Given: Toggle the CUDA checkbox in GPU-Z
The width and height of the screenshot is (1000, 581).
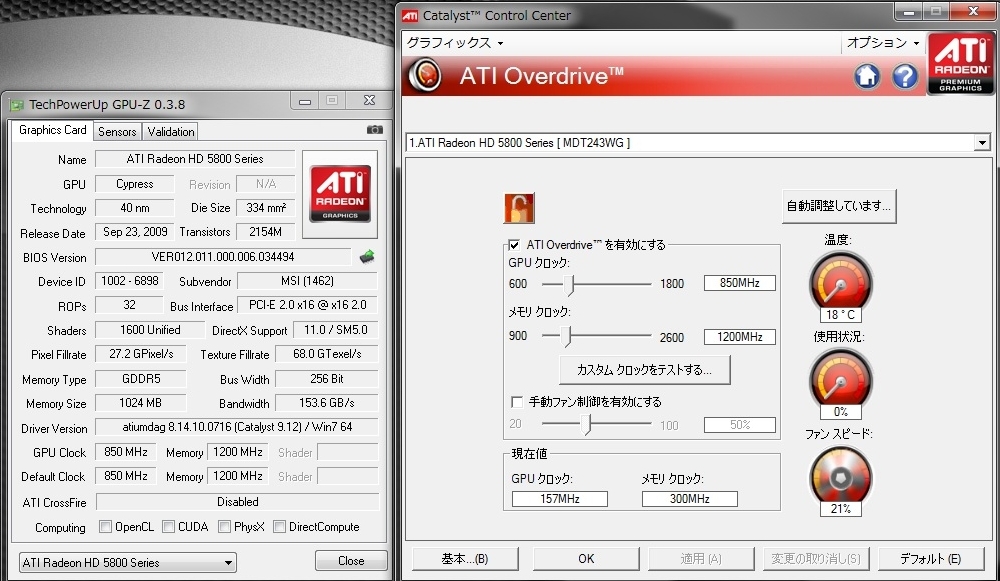Looking at the screenshot, I should [x=168, y=527].
